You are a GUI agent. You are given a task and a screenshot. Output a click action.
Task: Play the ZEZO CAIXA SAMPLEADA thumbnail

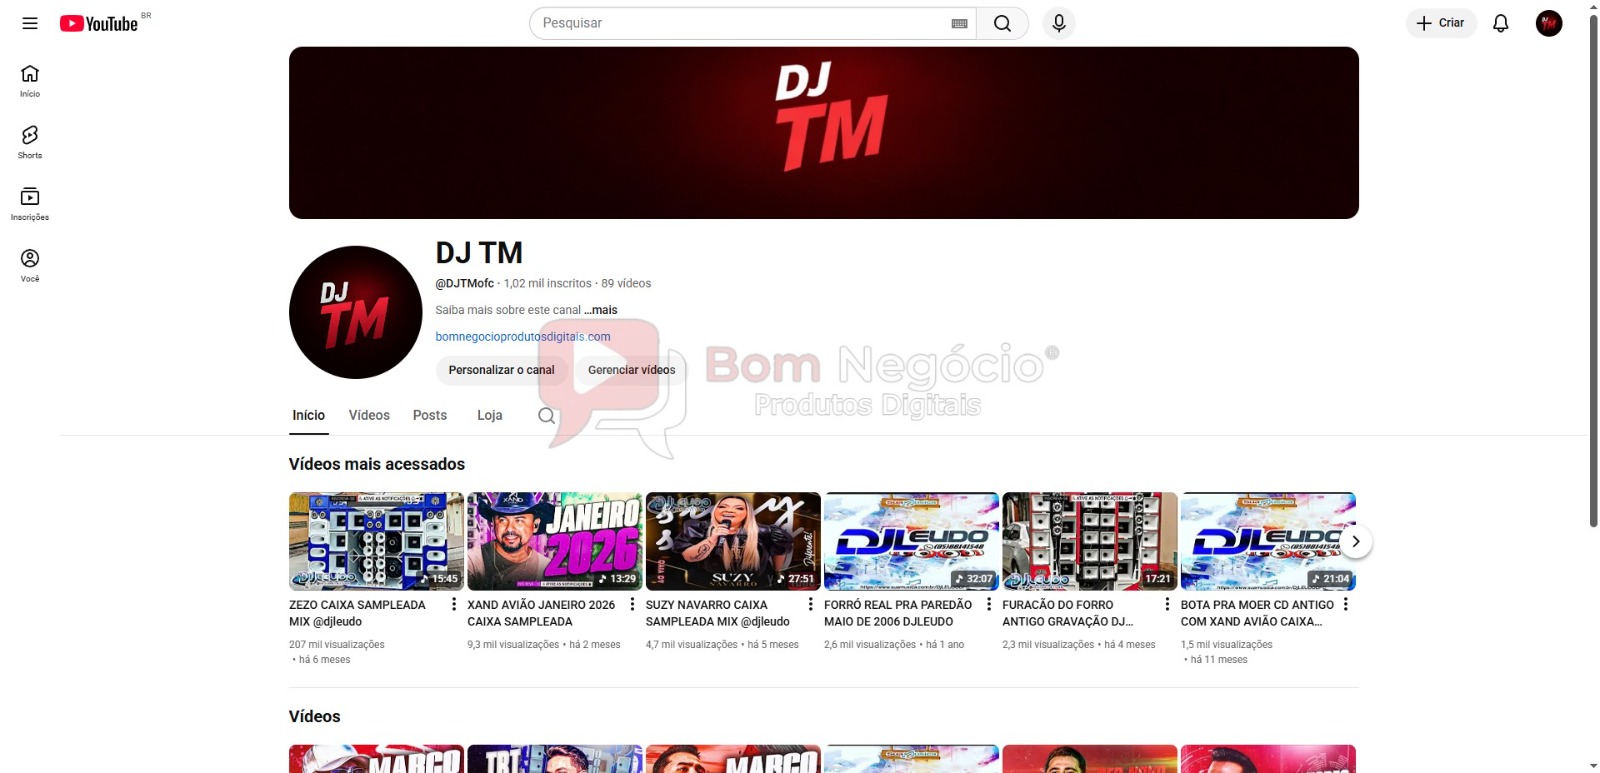click(x=376, y=541)
